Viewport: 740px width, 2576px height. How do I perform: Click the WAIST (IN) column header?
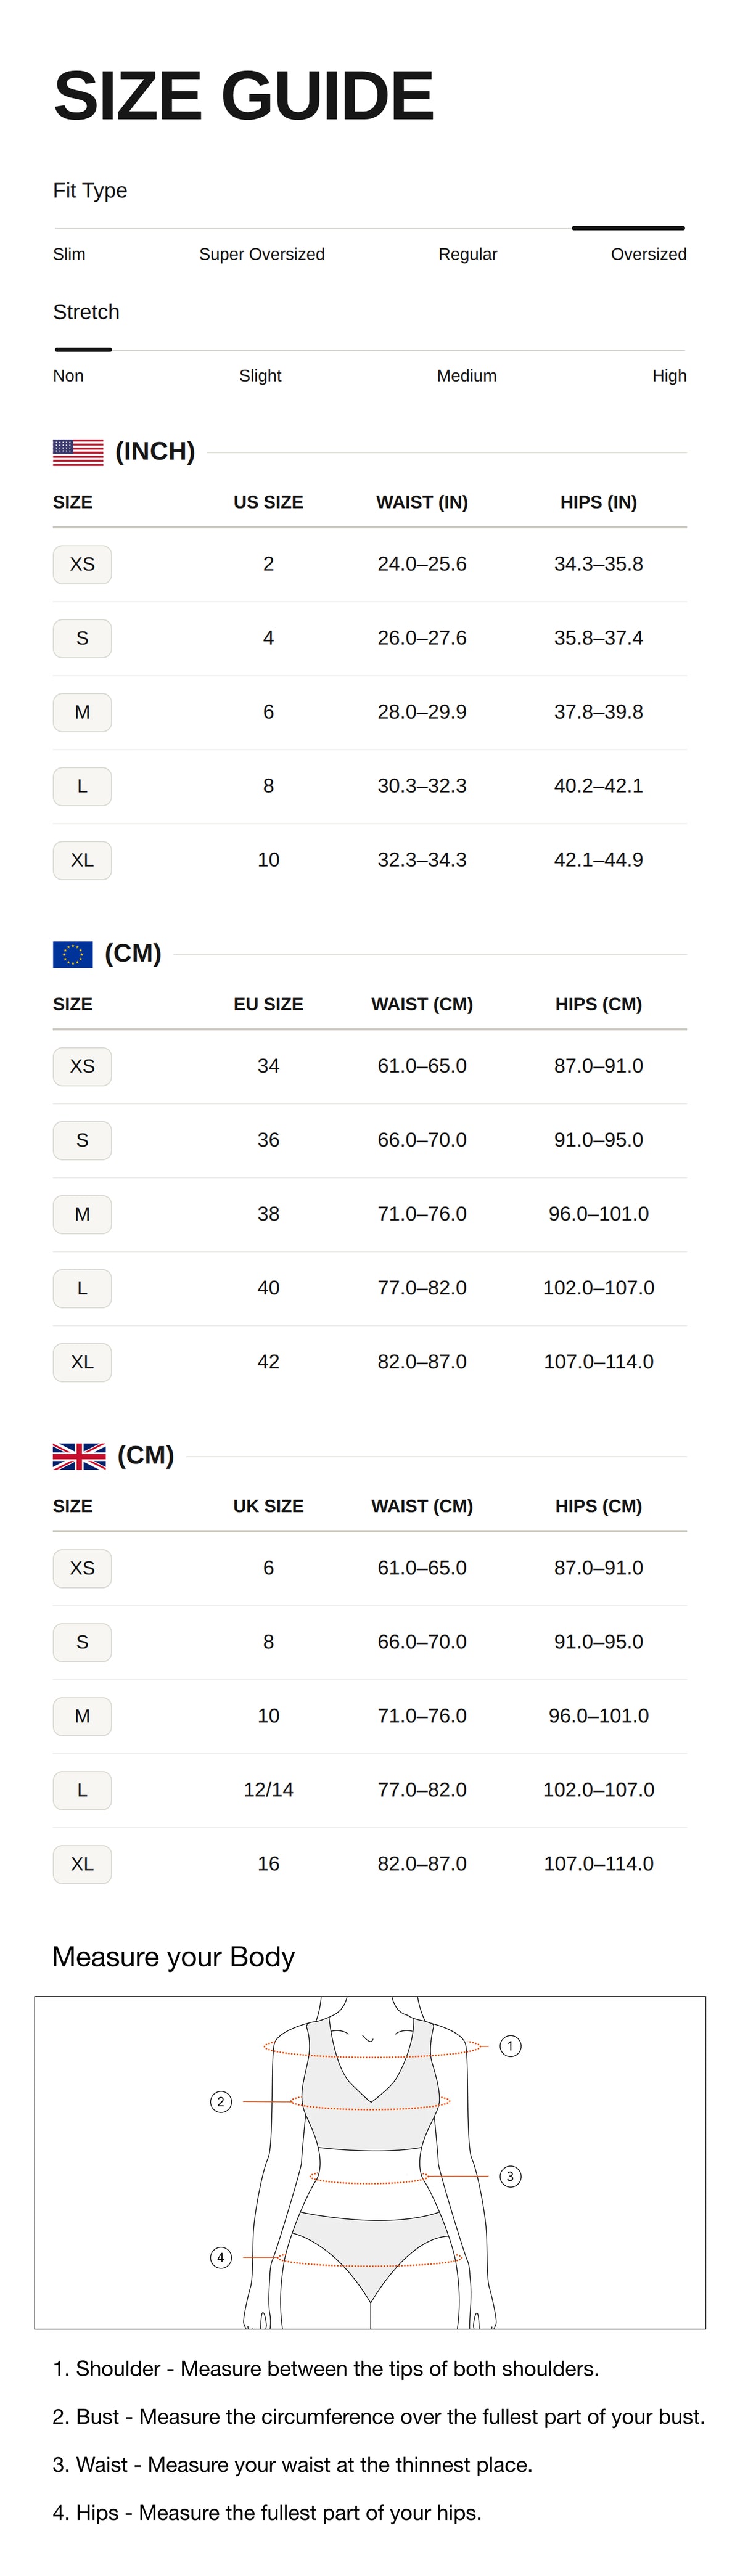click(422, 502)
